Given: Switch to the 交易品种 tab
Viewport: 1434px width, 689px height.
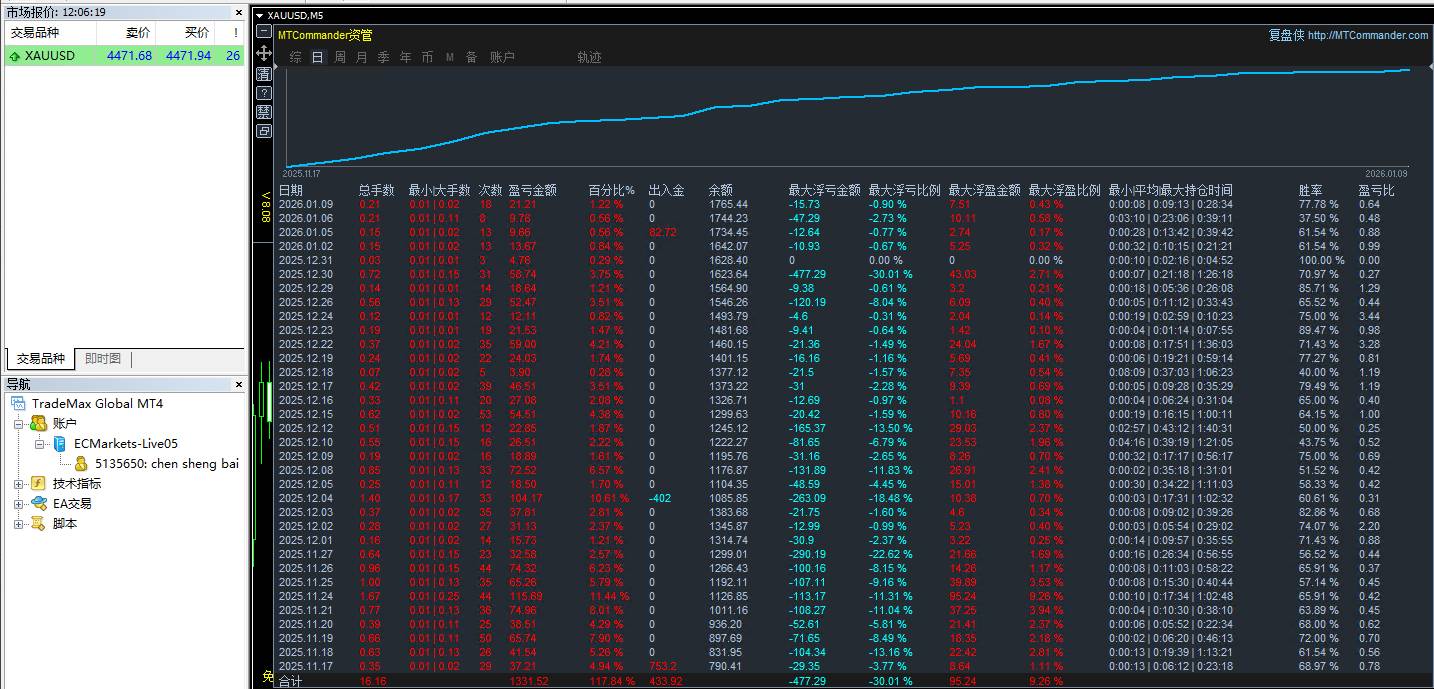Looking at the screenshot, I should (41, 359).
